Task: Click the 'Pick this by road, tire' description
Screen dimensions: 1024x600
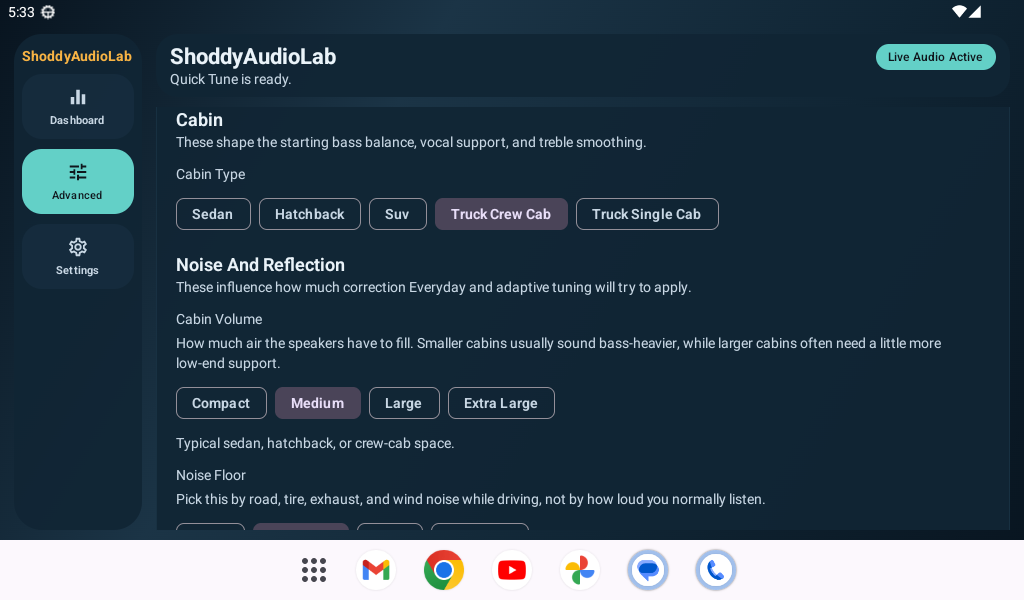Action: coord(470,499)
